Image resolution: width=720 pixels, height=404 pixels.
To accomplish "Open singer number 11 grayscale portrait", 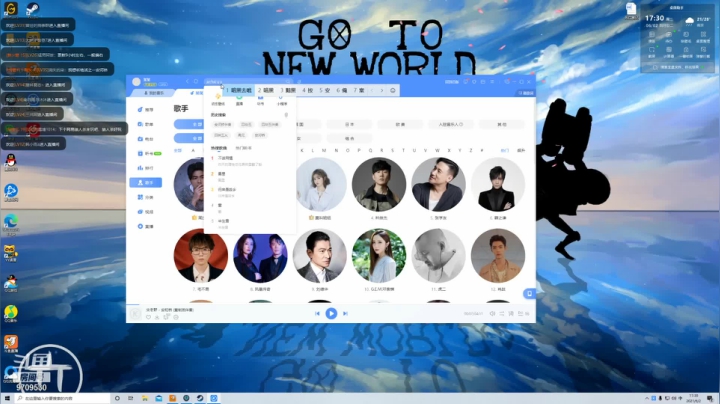I will coord(439,256).
